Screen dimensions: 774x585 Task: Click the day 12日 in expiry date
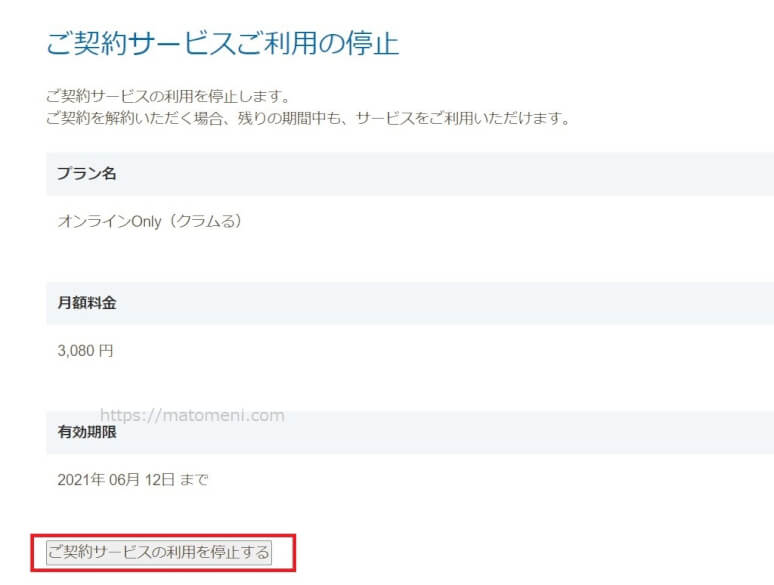click(160, 479)
